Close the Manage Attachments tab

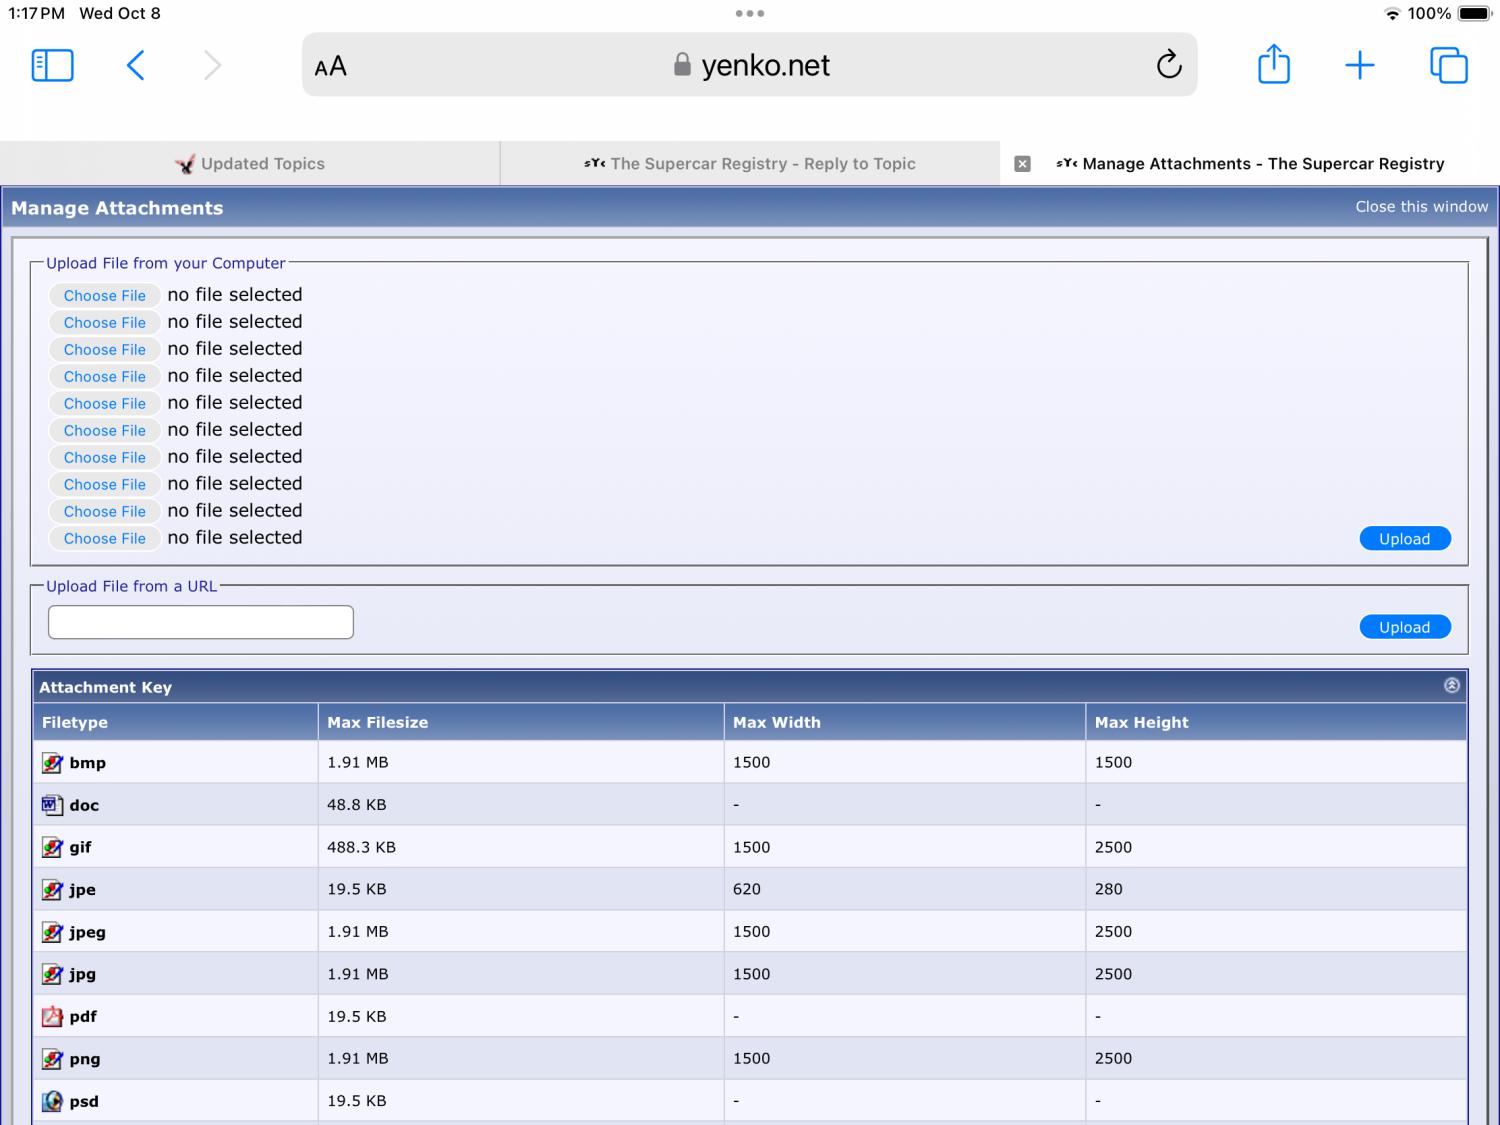(1022, 164)
